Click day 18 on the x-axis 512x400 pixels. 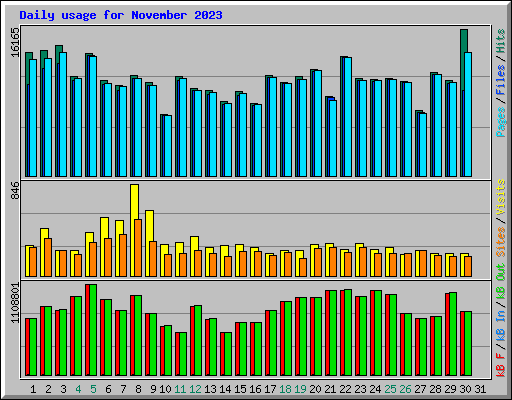coord(285,389)
